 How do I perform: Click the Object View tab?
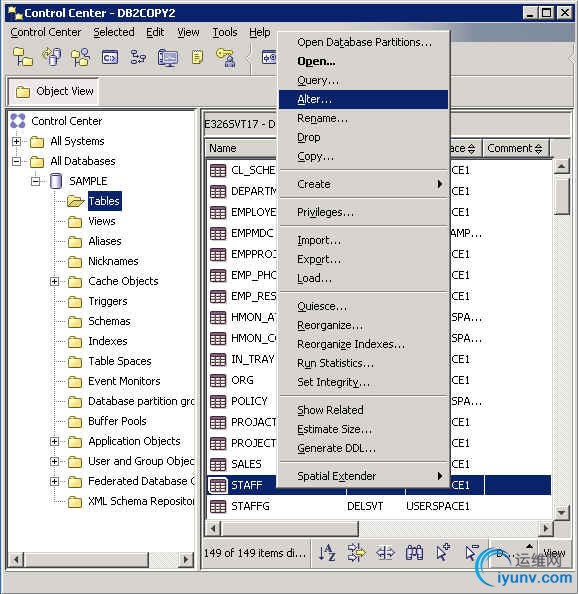(53, 91)
